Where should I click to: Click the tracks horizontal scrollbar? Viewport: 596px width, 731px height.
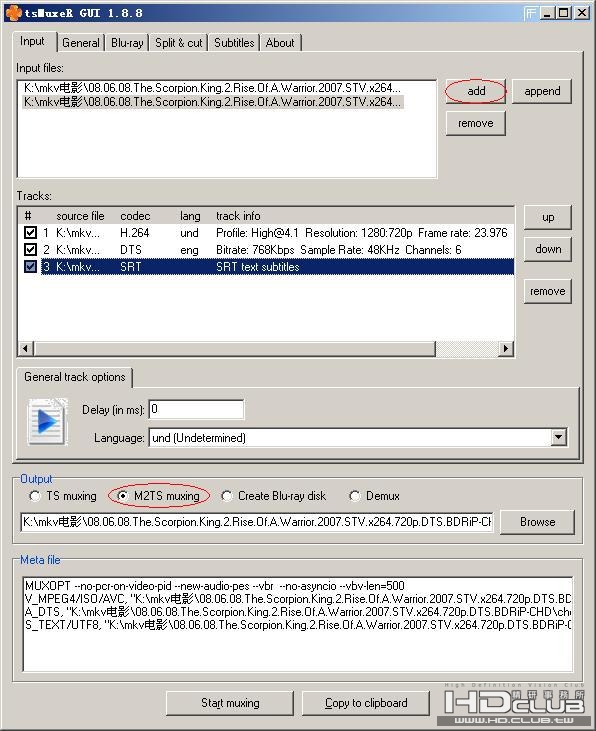[235, 348]
